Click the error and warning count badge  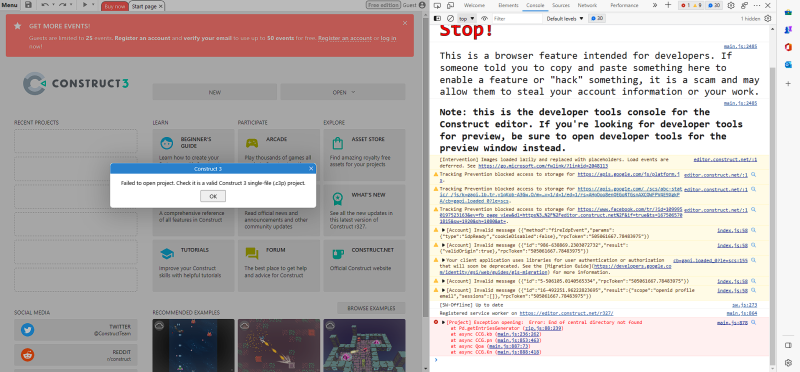(691, 5)
